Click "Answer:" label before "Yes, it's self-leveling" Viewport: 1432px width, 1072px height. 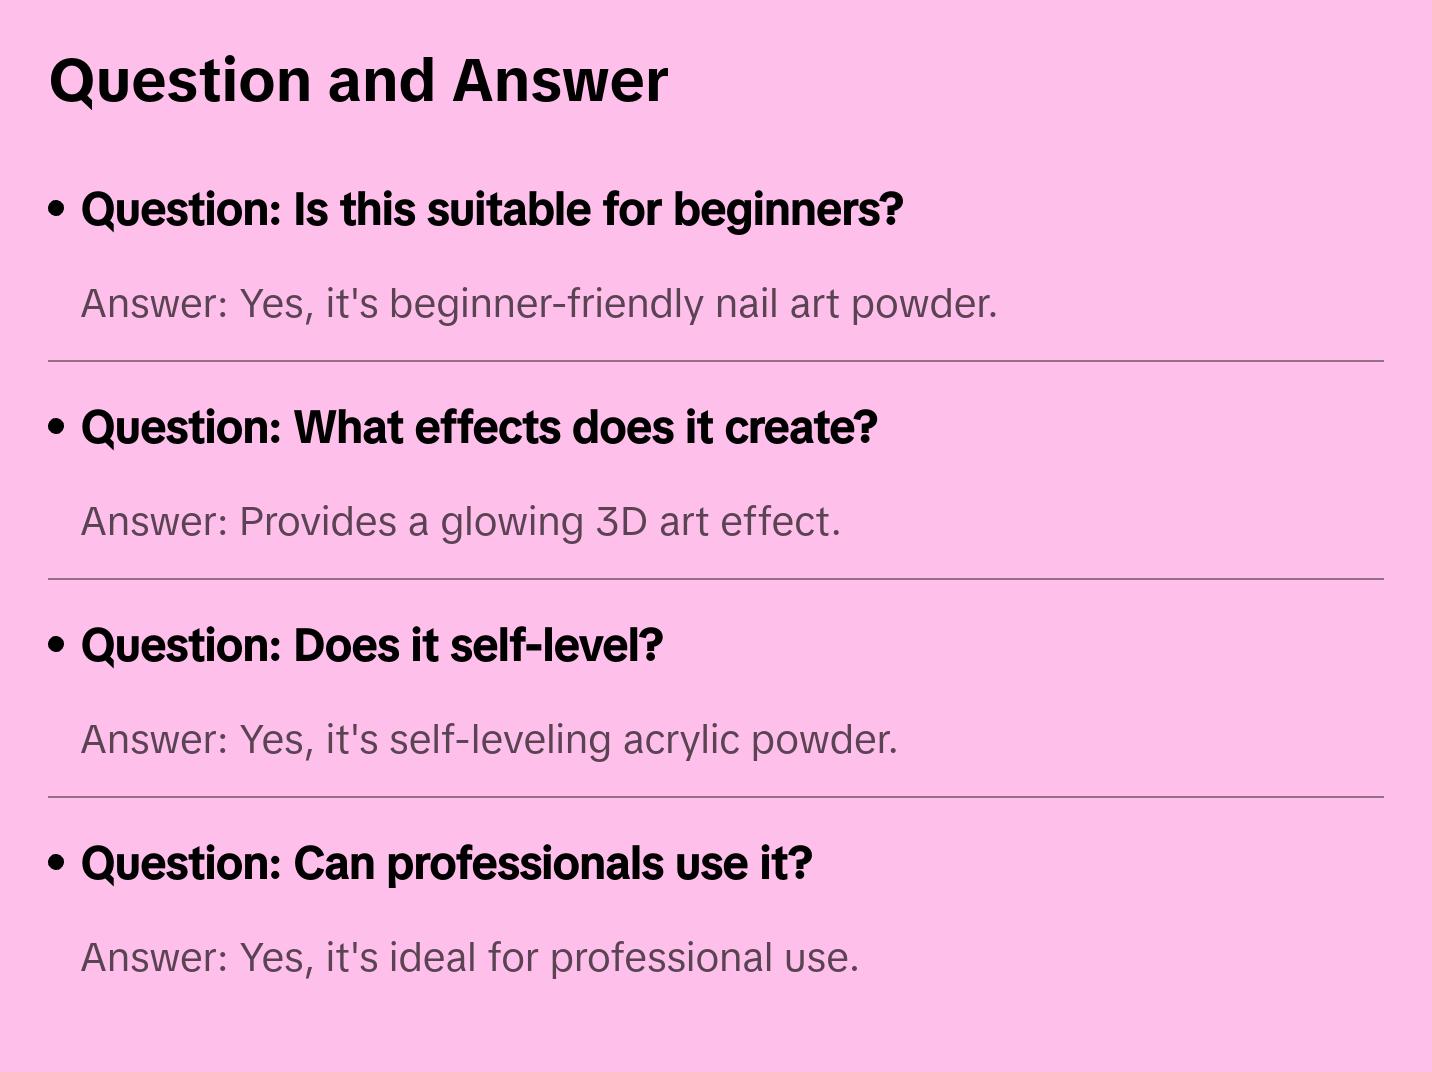coord(155,740)
